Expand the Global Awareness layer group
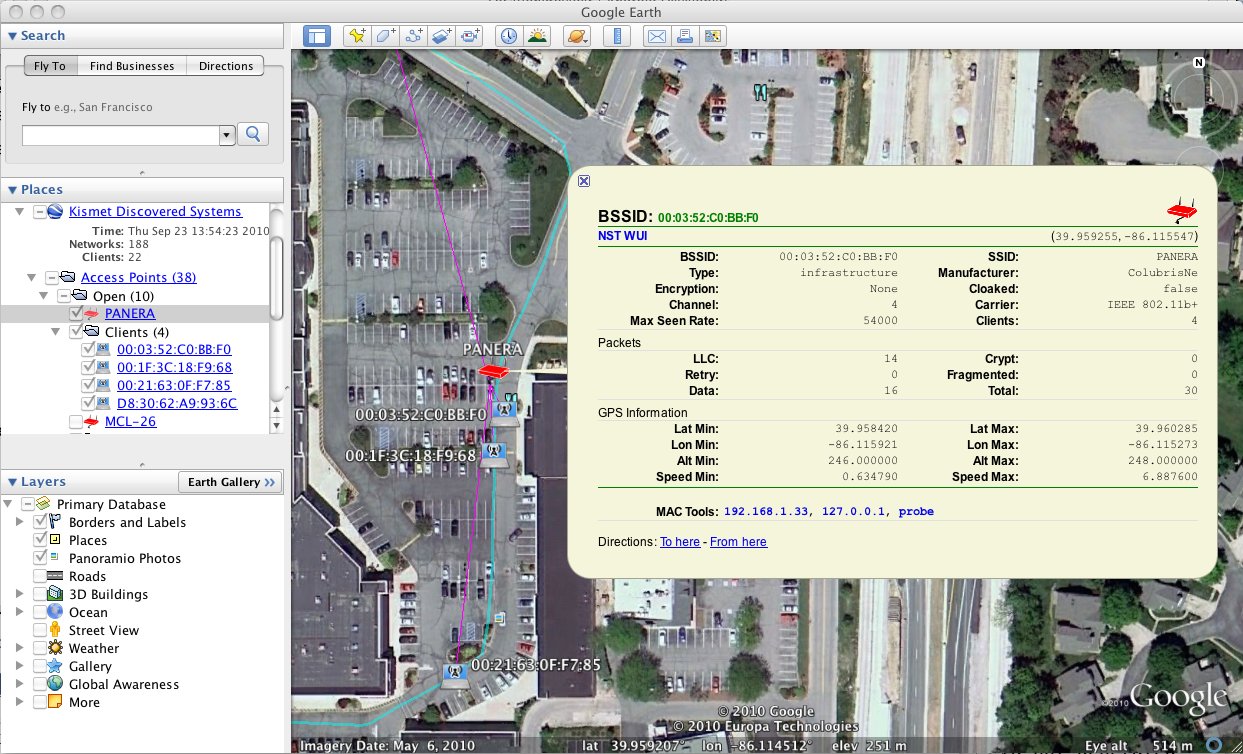 [x=20, y=685]
